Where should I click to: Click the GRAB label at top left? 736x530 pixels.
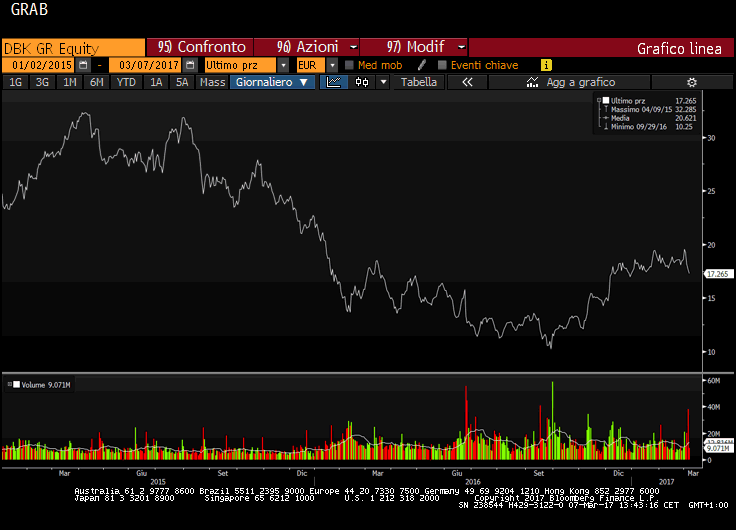click(29, 9)
